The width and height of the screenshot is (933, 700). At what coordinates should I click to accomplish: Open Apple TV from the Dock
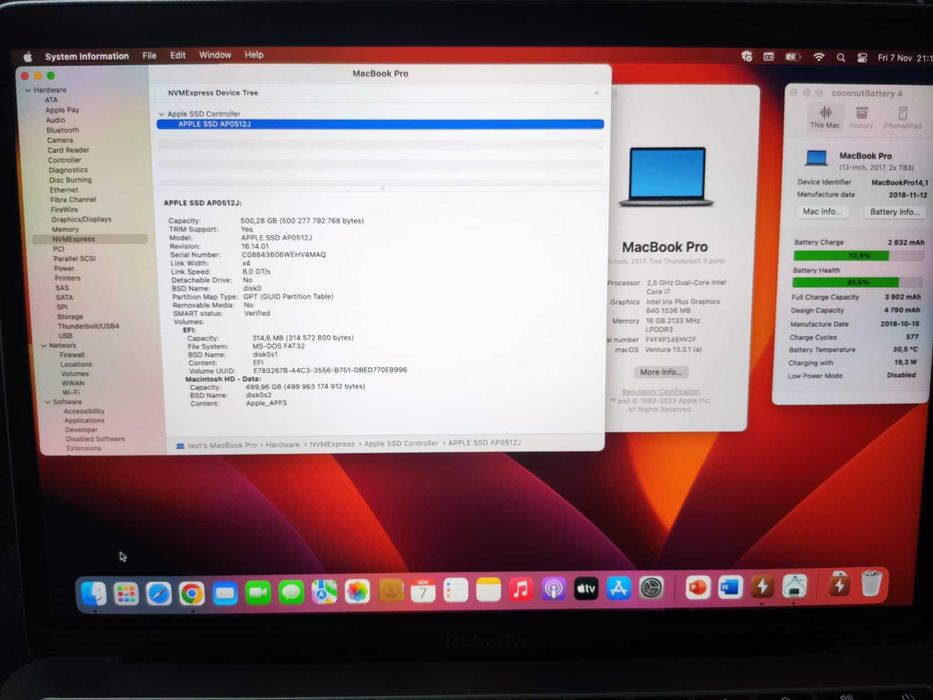586,589
